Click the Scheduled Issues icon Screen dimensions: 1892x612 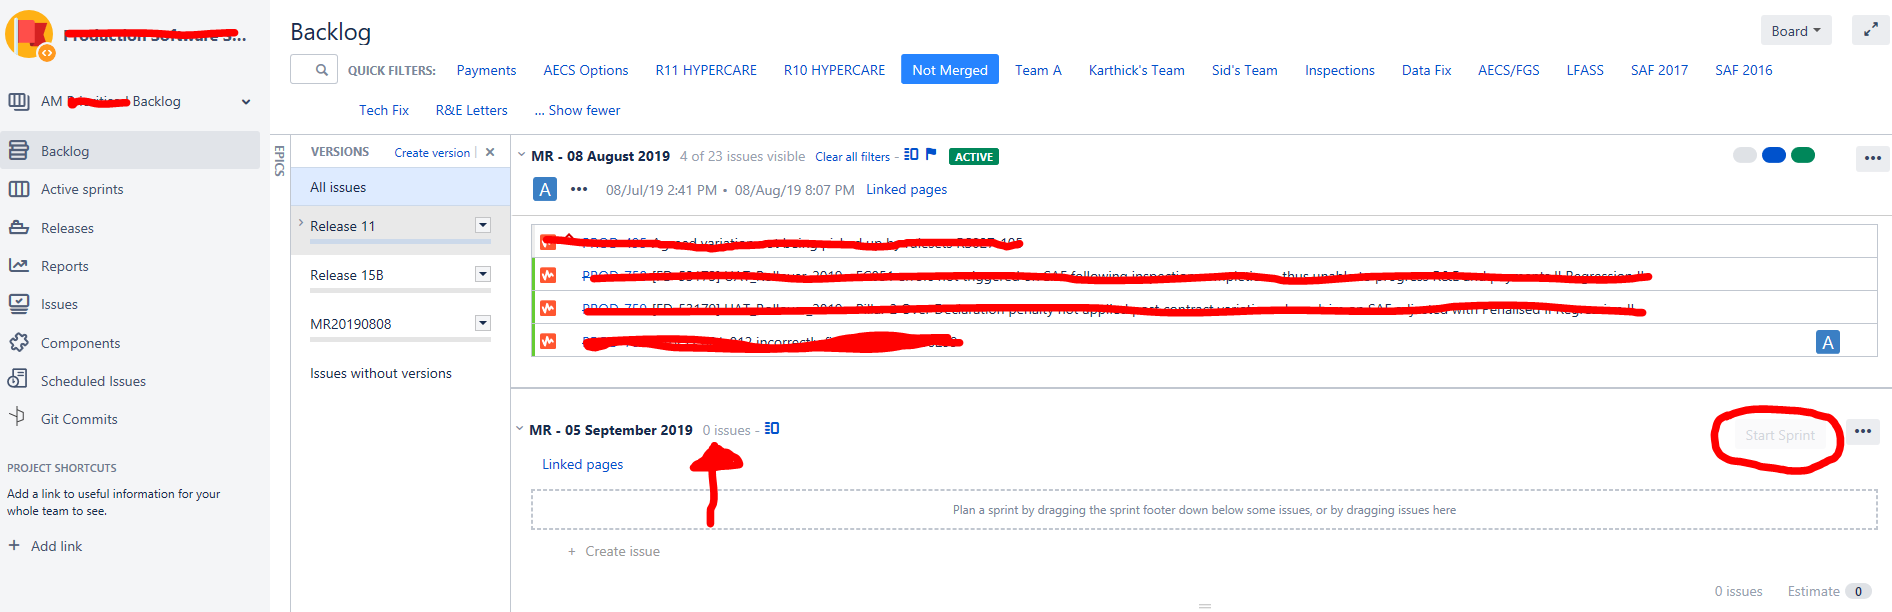click(18, 379)
